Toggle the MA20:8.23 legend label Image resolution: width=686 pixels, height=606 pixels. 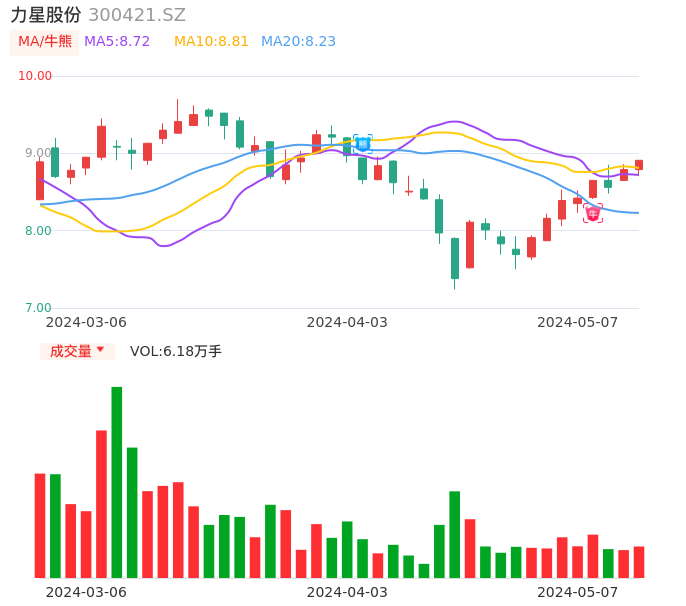[298, 42]
